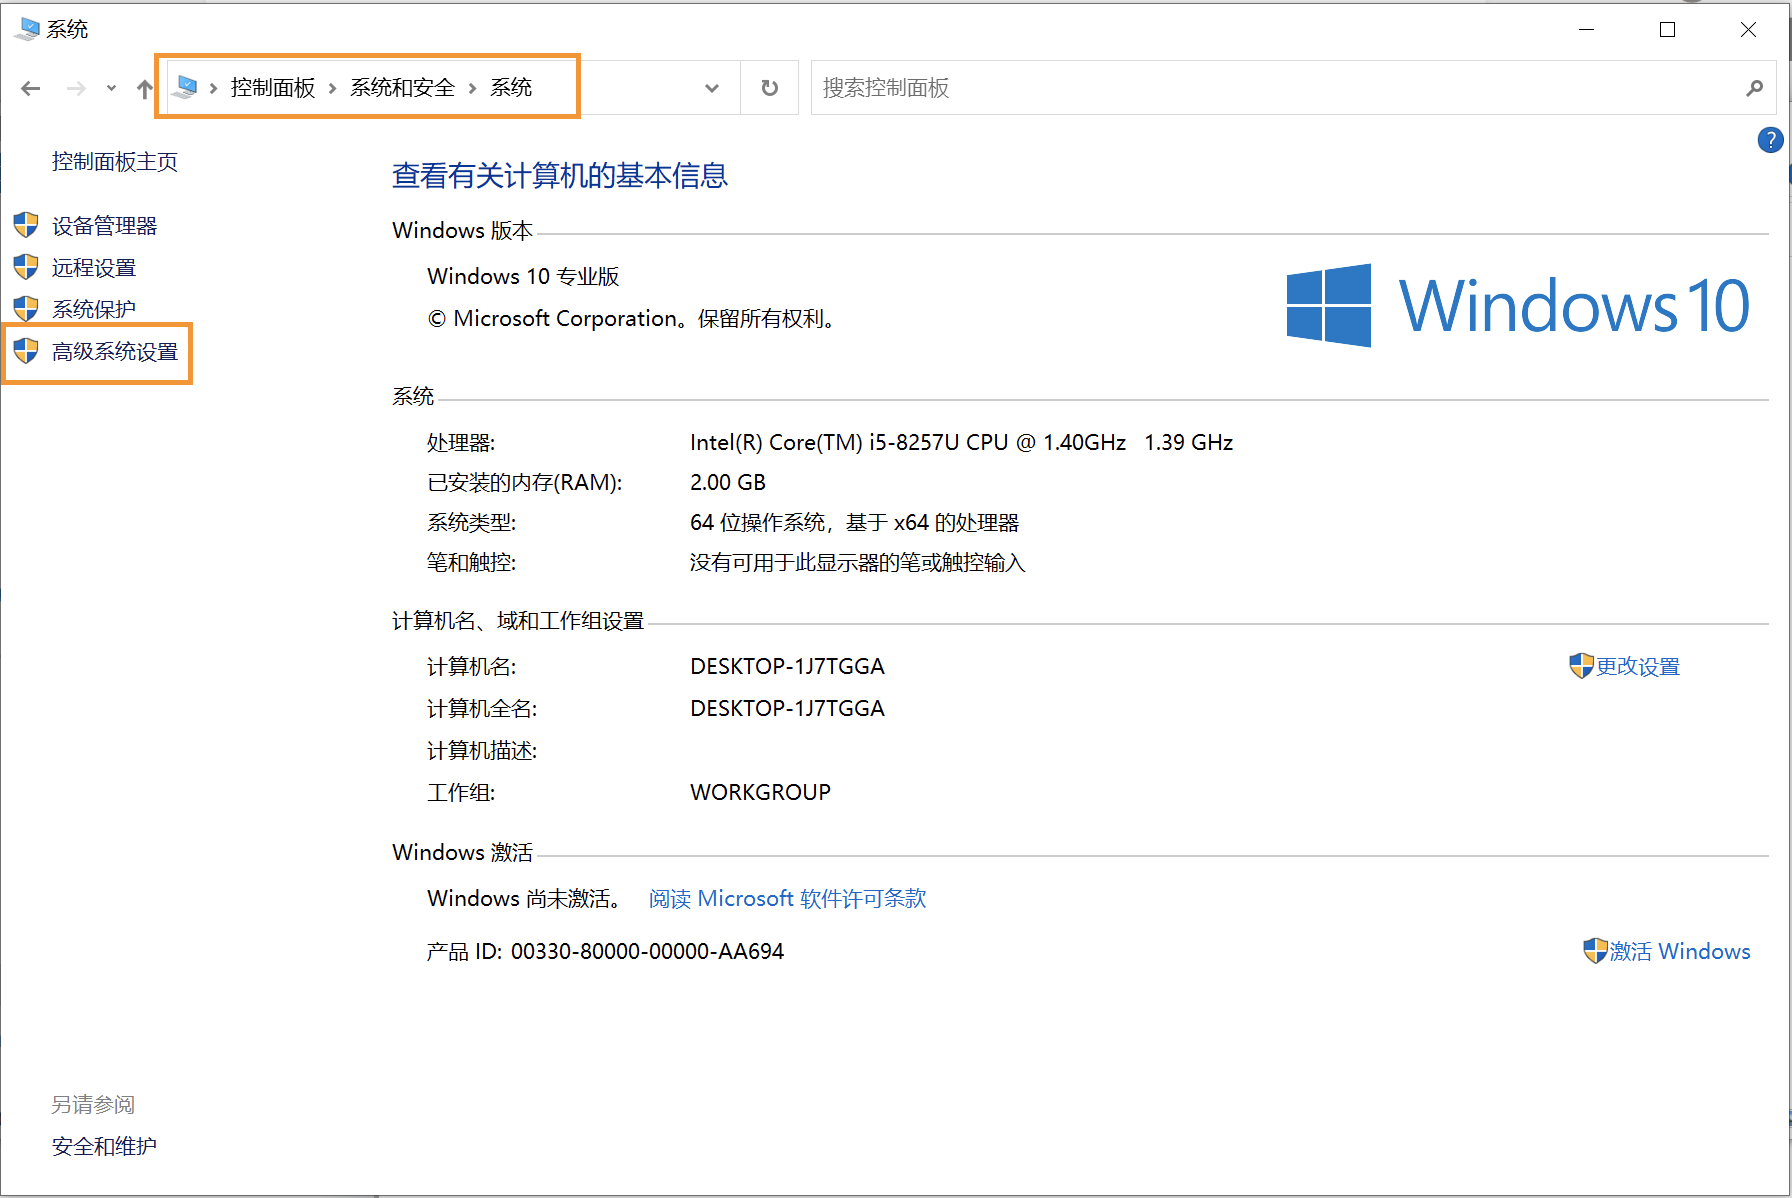Click the search magnifier icon
Screen dimensions: 1792x1198
pos(1755,88)
